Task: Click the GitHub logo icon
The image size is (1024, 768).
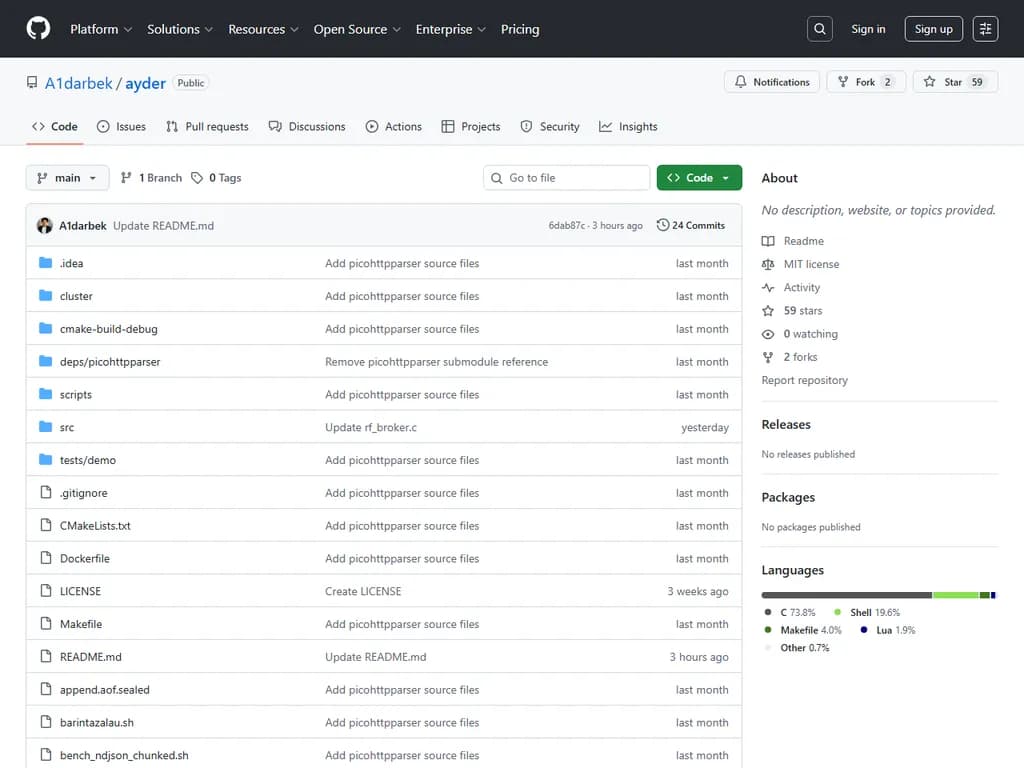Action: coord(38,29)
